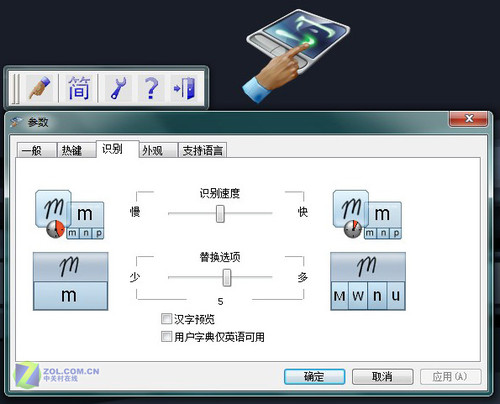Viewport: 500px width, 404px height.
Task: Click the 取消 button
Action: [x=383, y=377]
